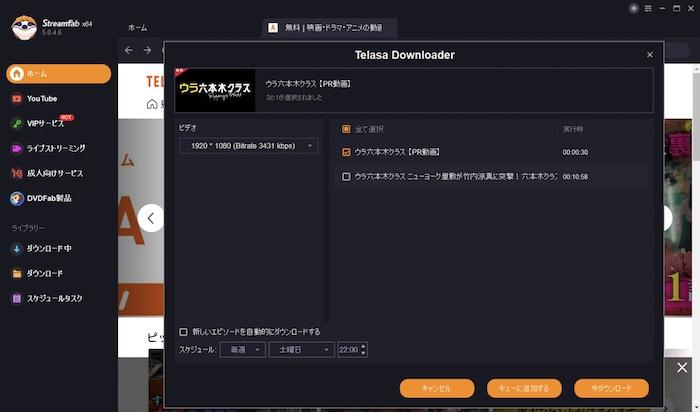Click the Telasa home icon on webpage
The width and height of the screenshot is (700, 412).
pyautogui.click(x=152, y=104)
